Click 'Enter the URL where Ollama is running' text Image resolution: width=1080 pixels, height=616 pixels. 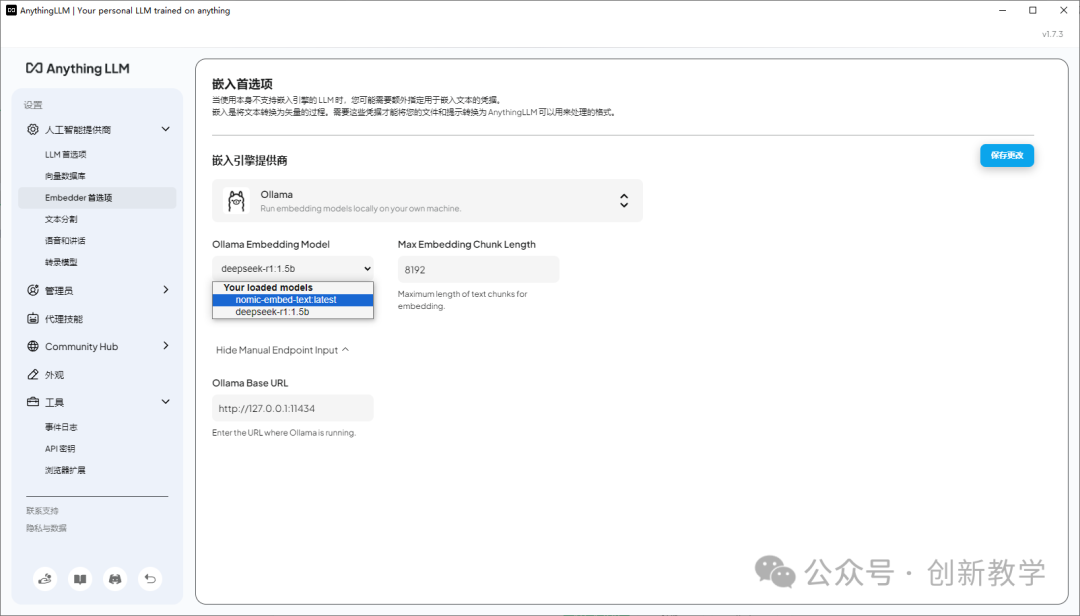click(x=284, y=433)
